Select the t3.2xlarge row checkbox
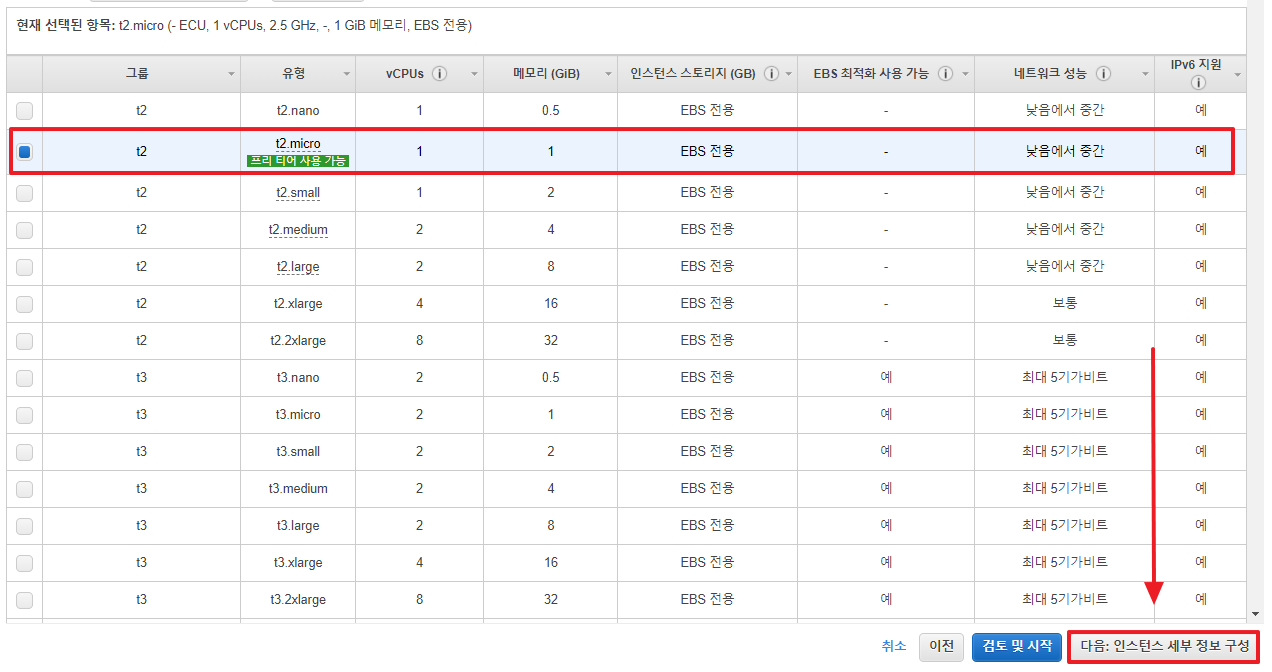Image resolution: width=1272 pixels, height=672 pixels. click(24, 600)
